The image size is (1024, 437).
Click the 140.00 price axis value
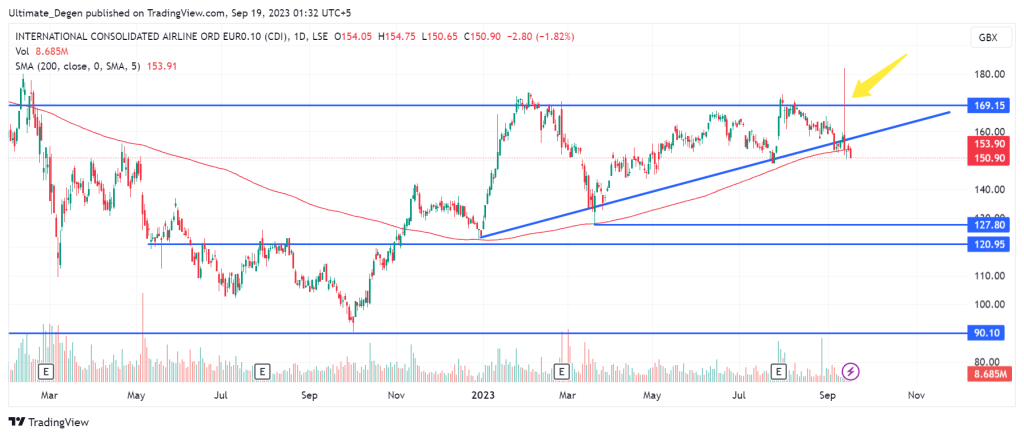pos(991,189)
